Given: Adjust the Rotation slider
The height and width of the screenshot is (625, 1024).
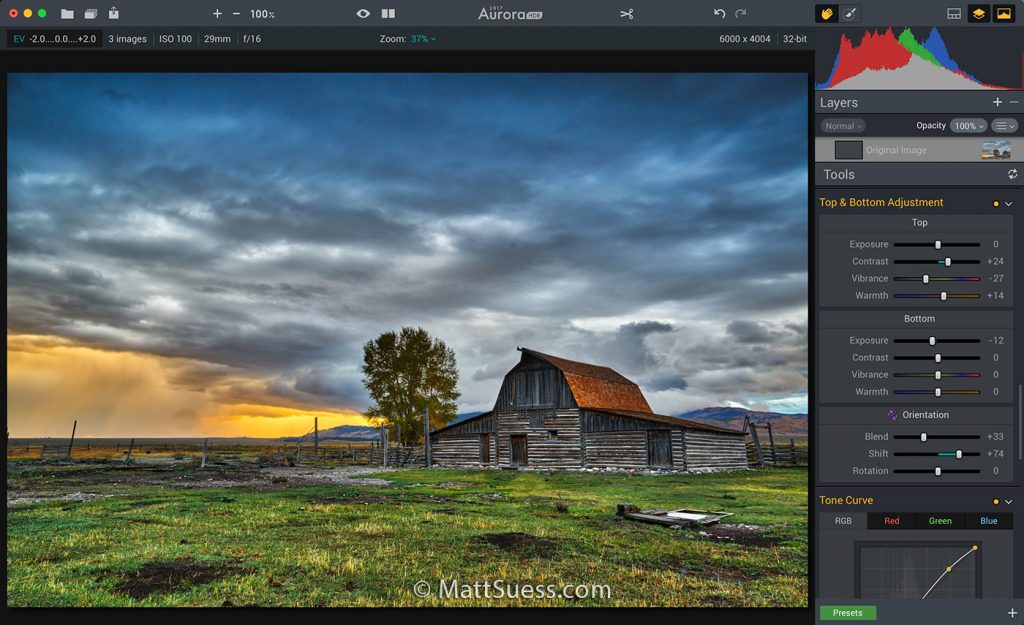Looking at the screenshot, I should tap(937, 471).
